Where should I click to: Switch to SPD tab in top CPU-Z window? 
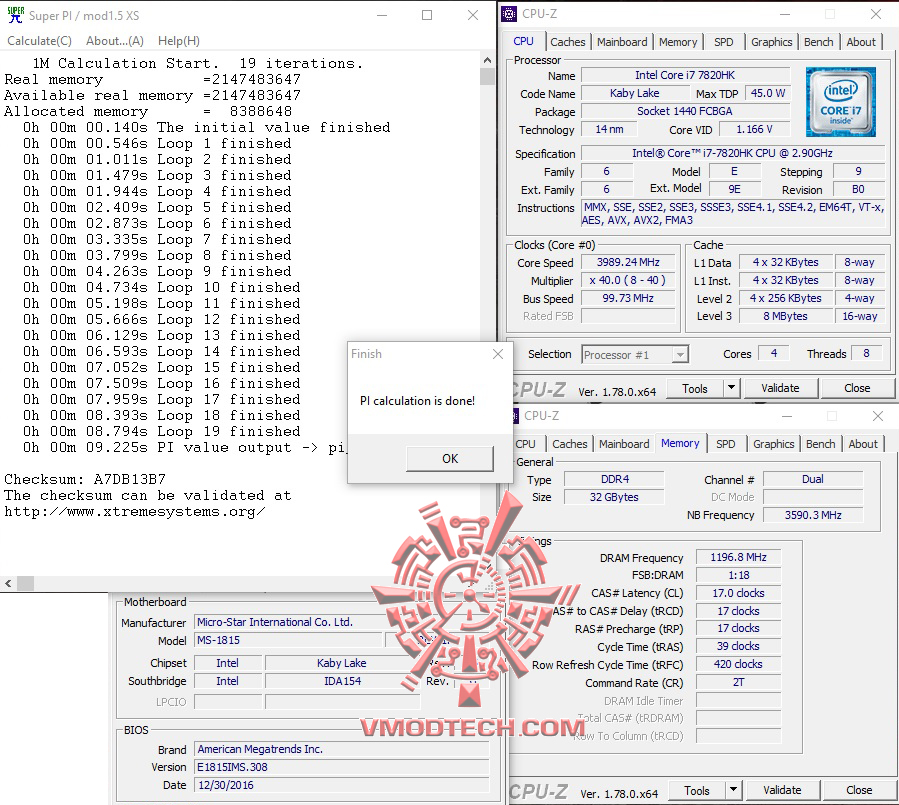tap(724, 42)
